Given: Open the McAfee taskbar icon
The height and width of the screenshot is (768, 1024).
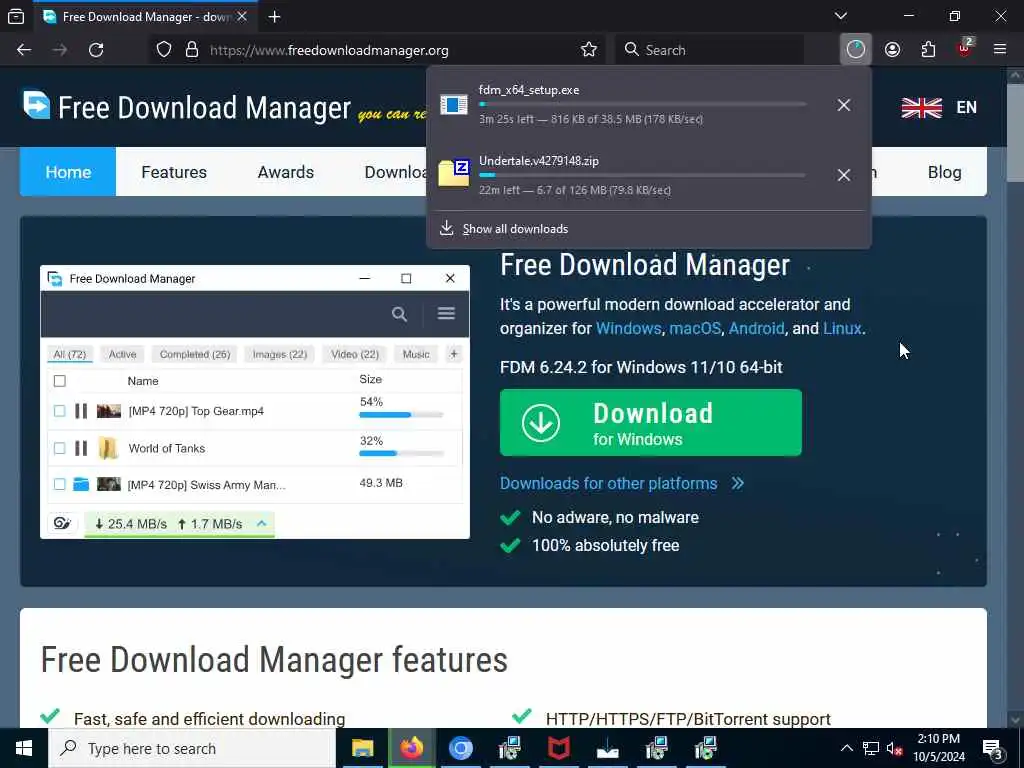Looking at the screenshot, I should point(558,748).
